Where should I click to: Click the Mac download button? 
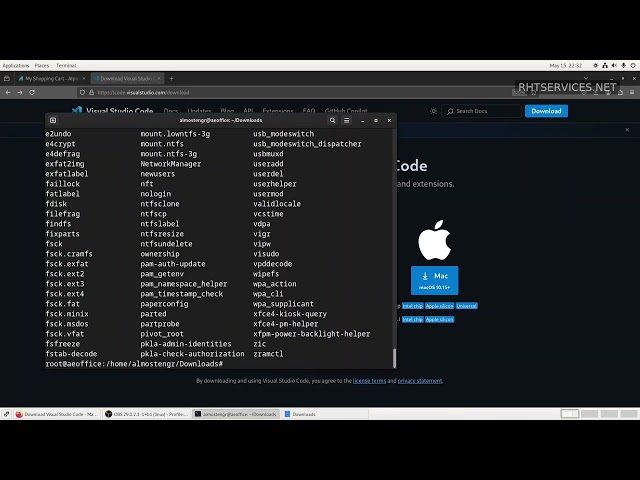pyautogui.click(x=434, y=280)
